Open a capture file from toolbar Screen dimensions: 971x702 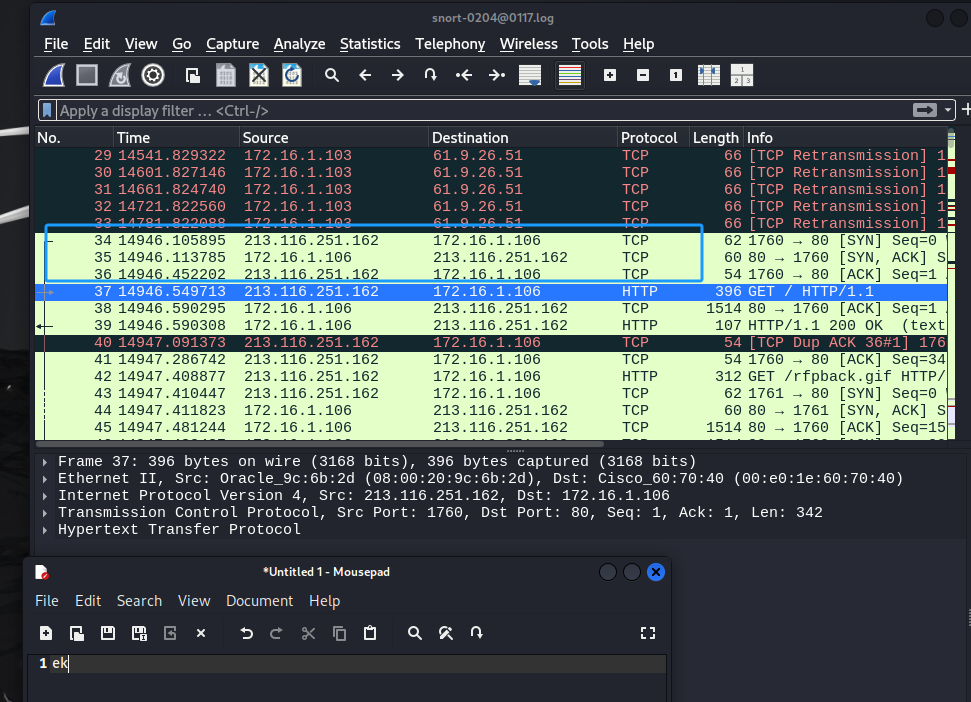tap(193, 76)
